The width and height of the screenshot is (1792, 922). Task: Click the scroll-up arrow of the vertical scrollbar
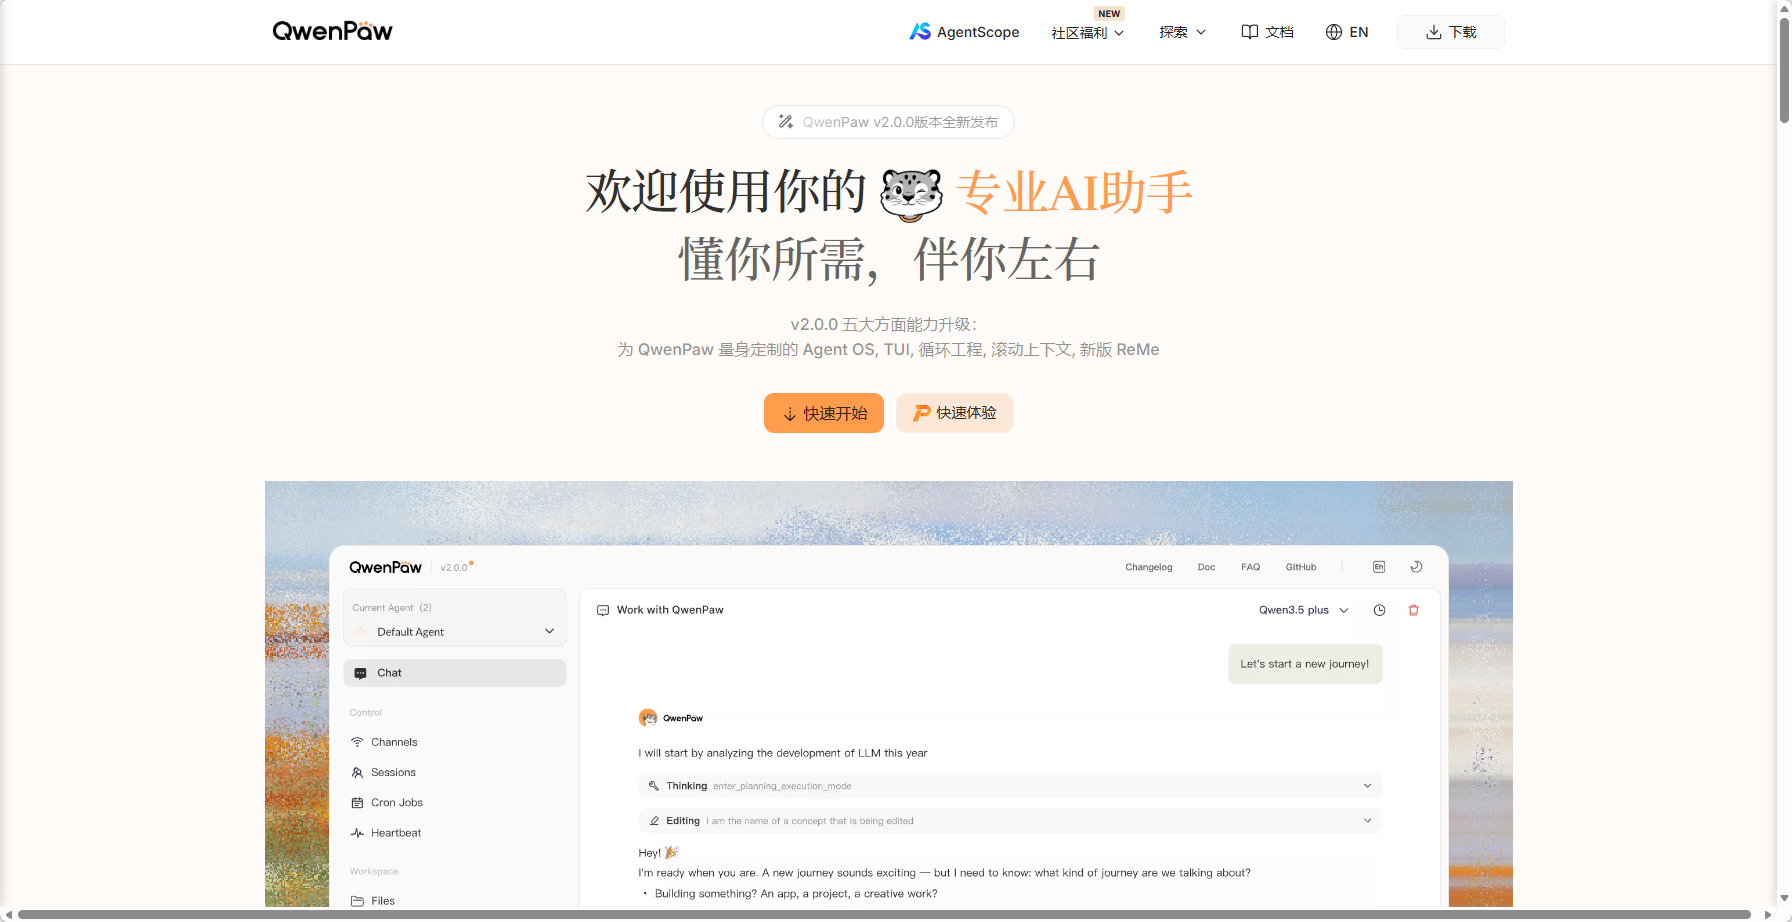(x=1784, y=7)
